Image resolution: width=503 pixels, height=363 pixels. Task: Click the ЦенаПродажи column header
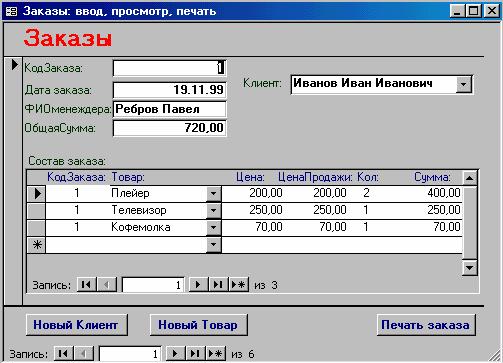[315, 177]
